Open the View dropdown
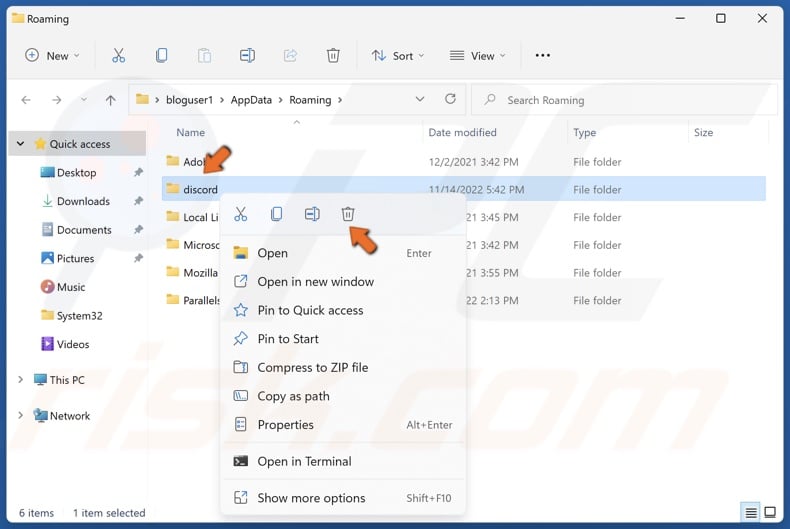This screenshot has height=529, width=790. coord(477,55)
